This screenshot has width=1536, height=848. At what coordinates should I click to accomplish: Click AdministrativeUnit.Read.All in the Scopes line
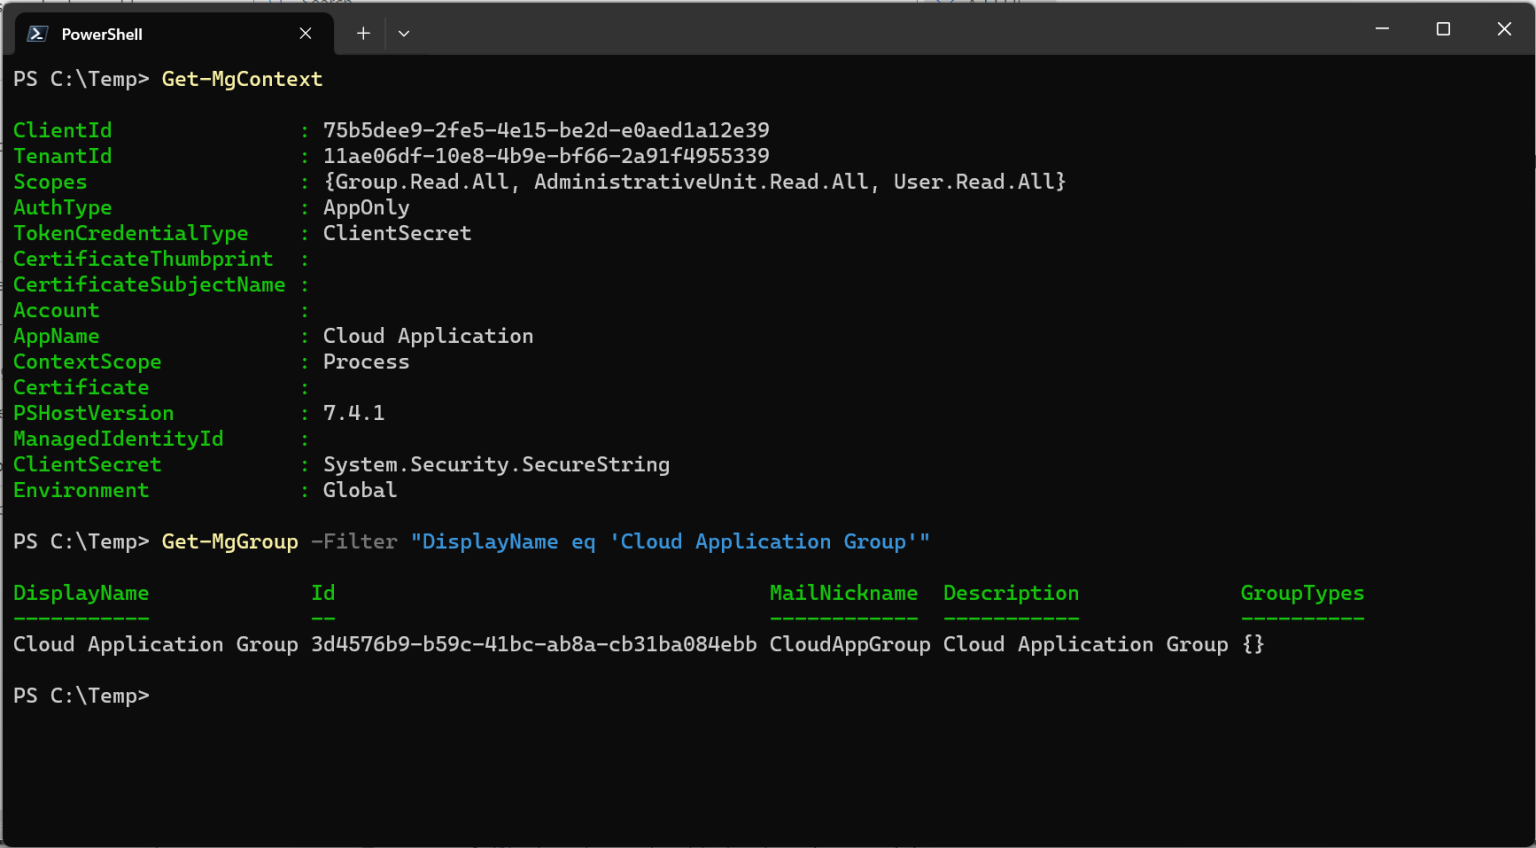tap(700, 182)
